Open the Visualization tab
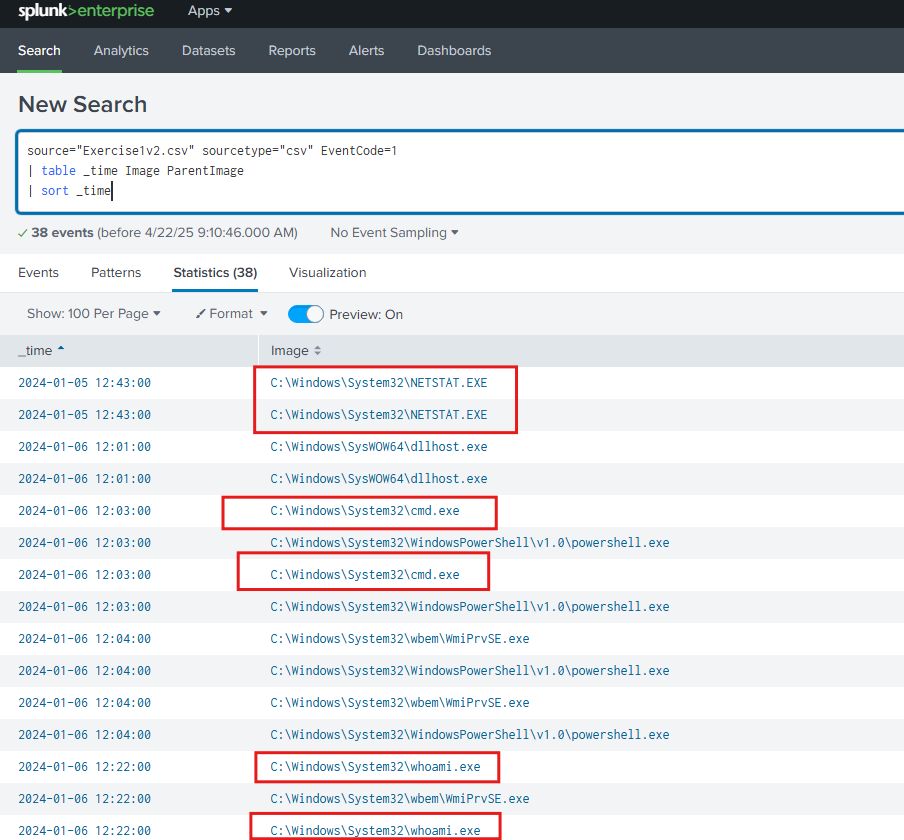This screenshot has width=904, height=840. [x=327, y=273]
